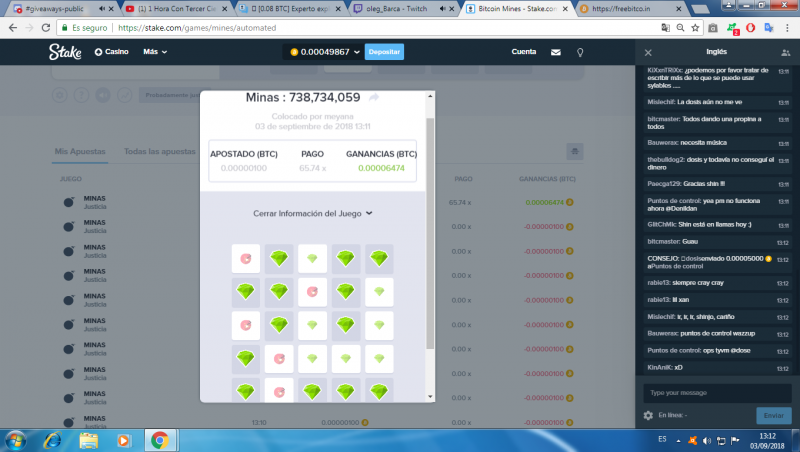Viewport: 800px width, 452px height.
Task: Click the Probadamente justo button
Action: (x=171, y=95)
